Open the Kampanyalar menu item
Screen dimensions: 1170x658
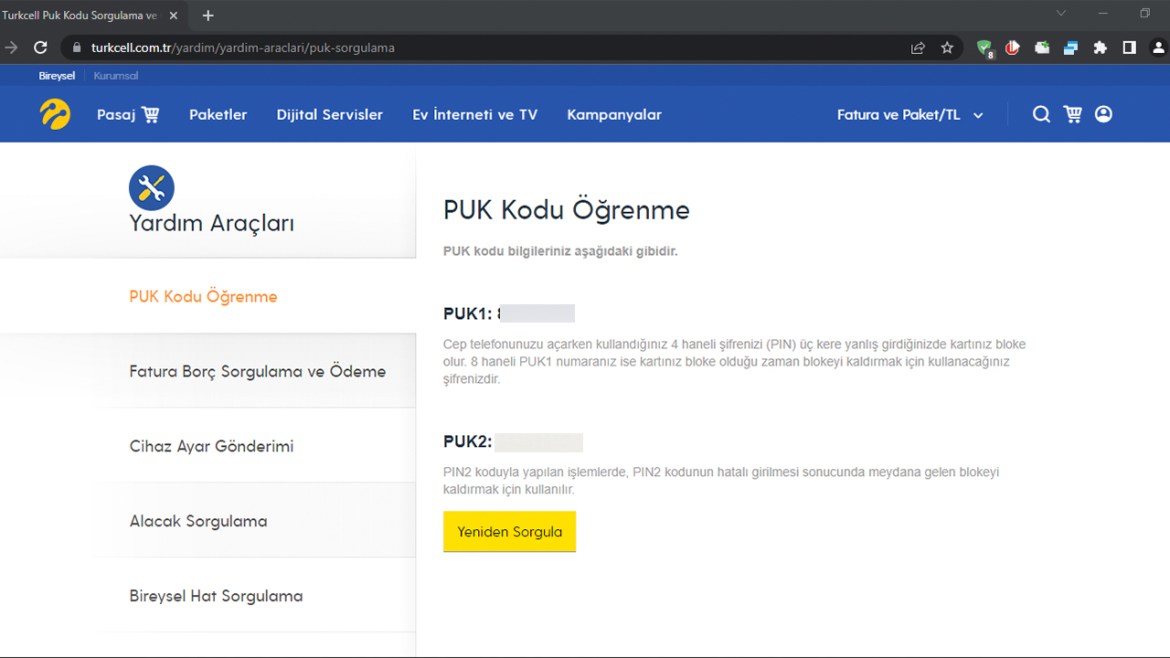[x=613, y=114]
